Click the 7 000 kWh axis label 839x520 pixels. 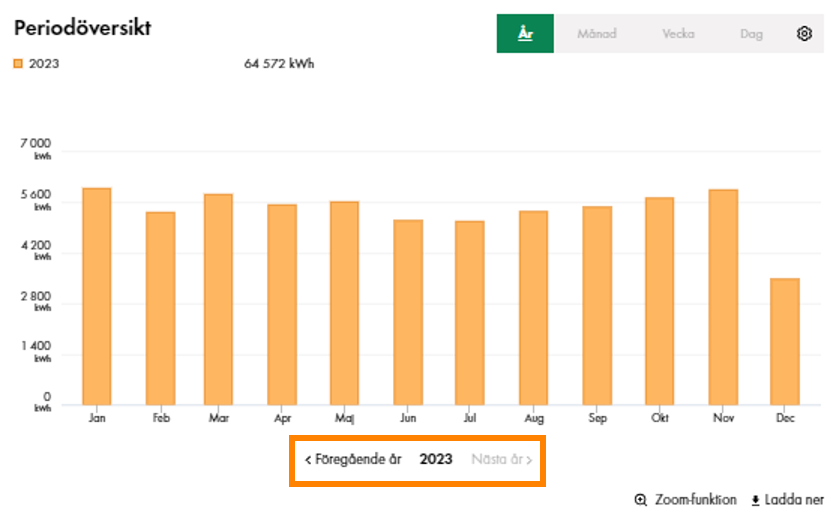coord(36,148)
